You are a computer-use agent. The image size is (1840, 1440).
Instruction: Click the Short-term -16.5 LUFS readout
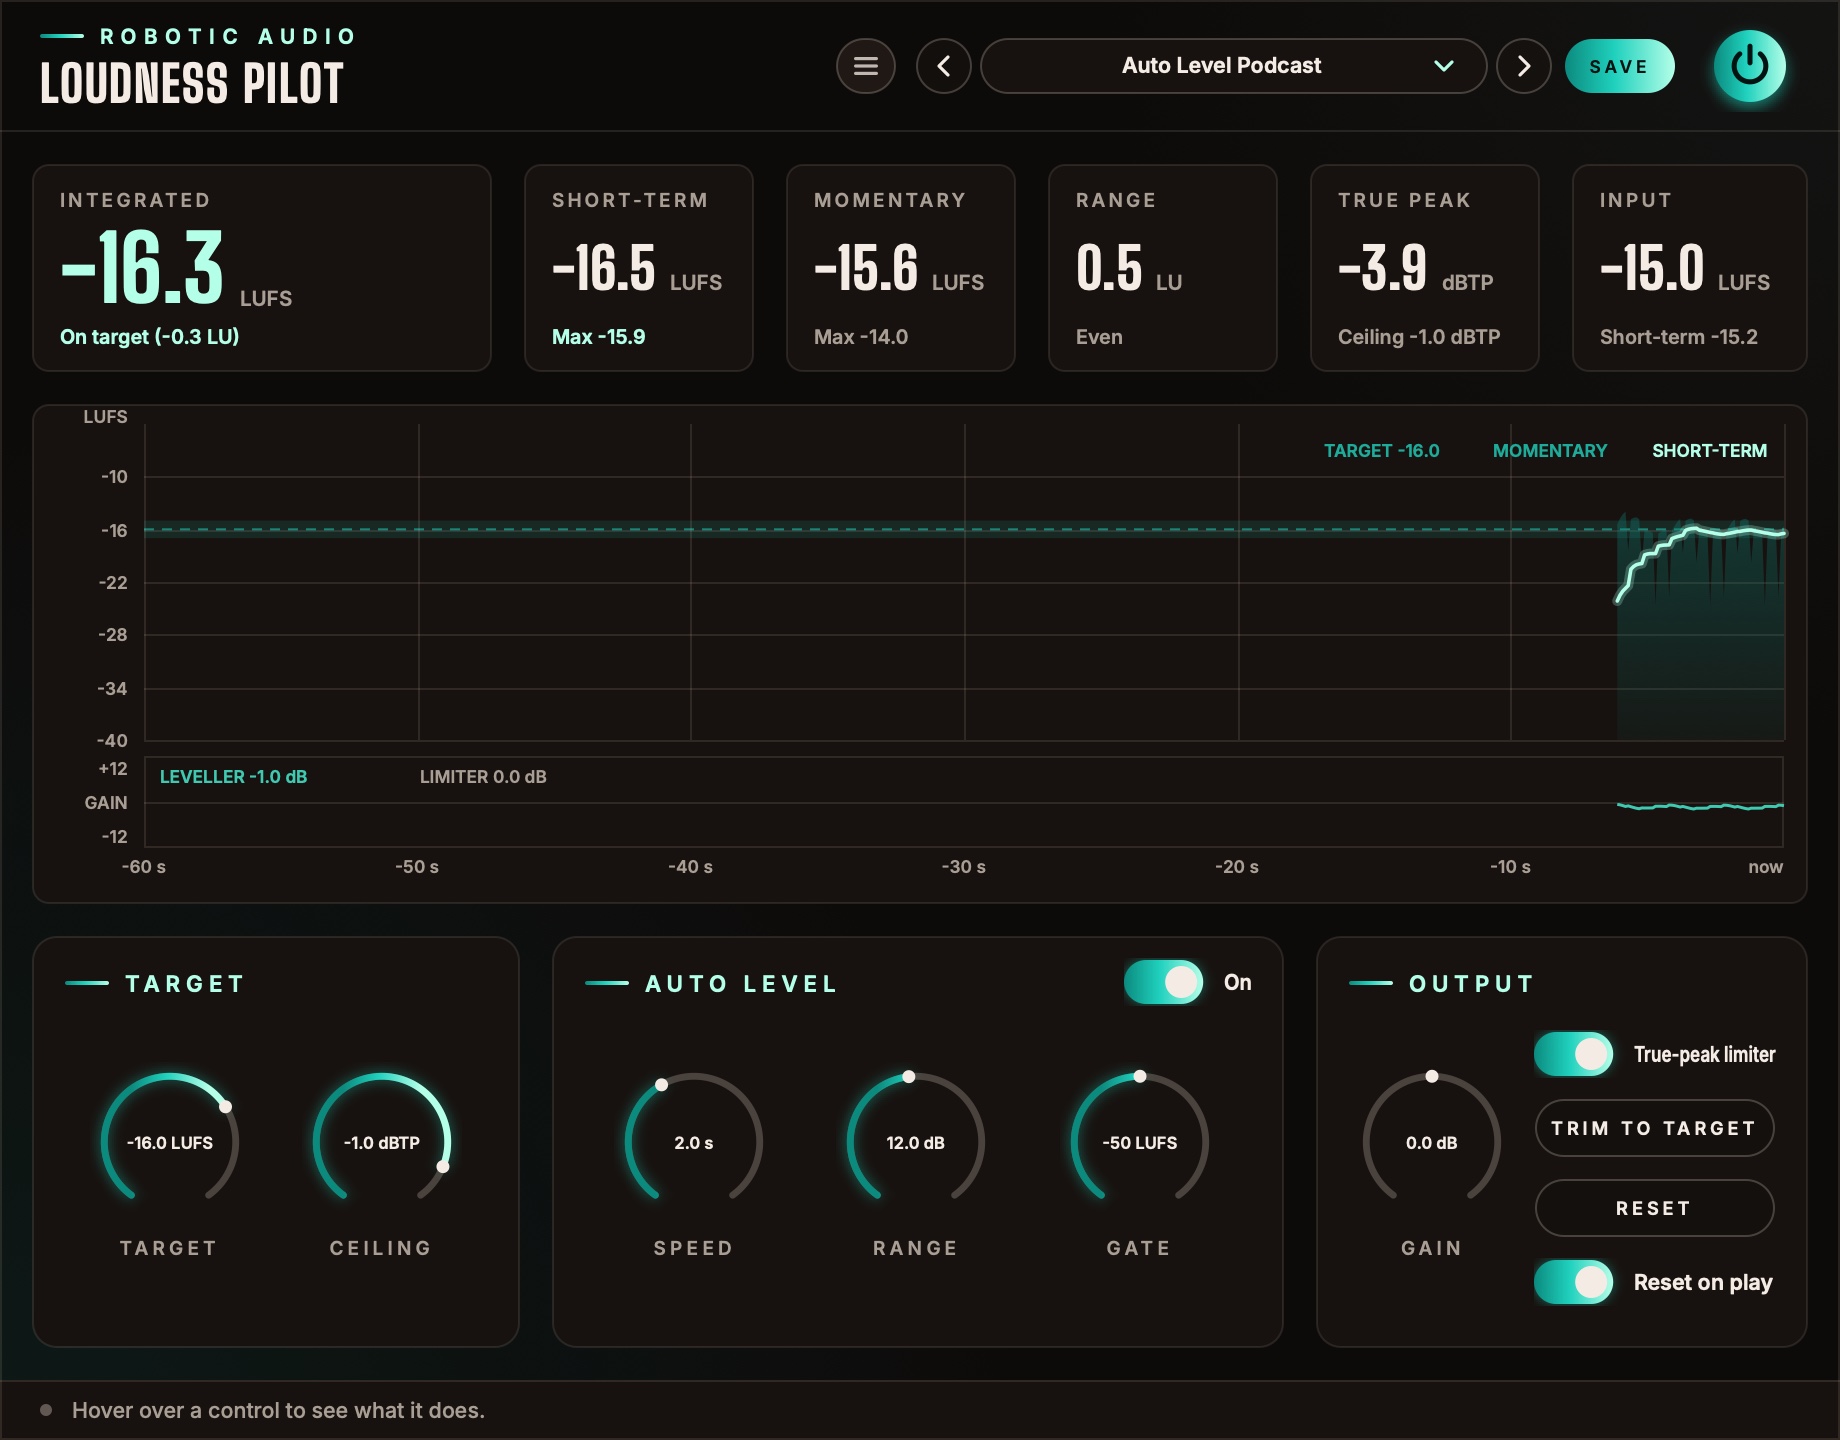[637, 268]
